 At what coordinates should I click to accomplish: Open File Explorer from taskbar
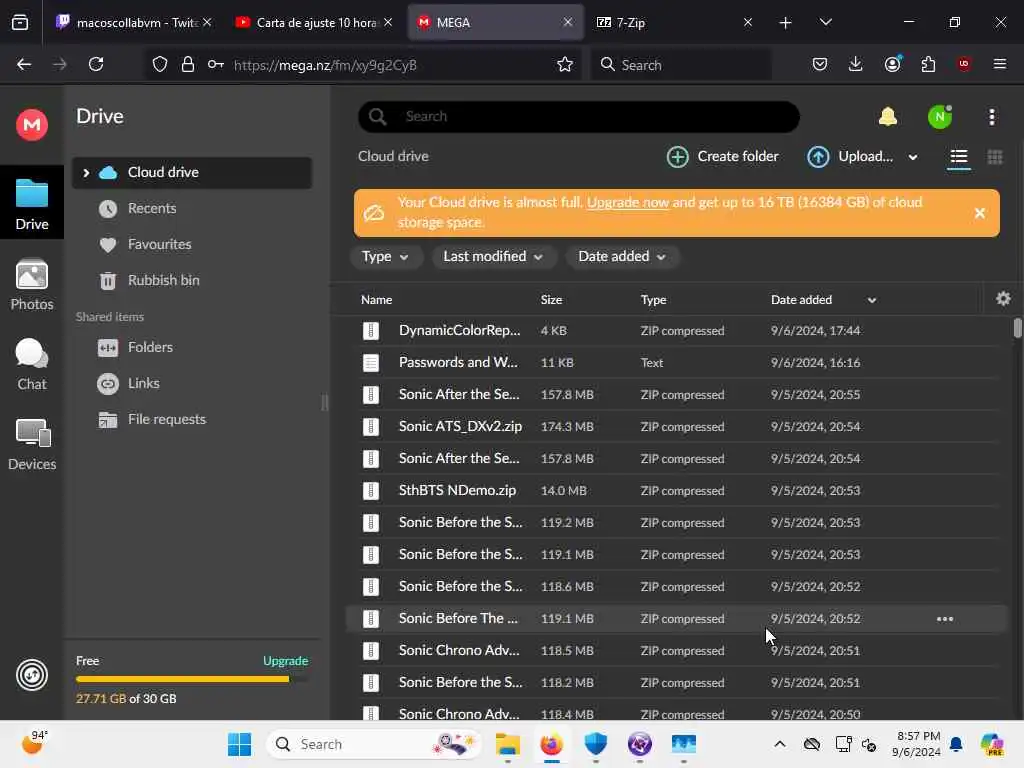pos(507,744)
